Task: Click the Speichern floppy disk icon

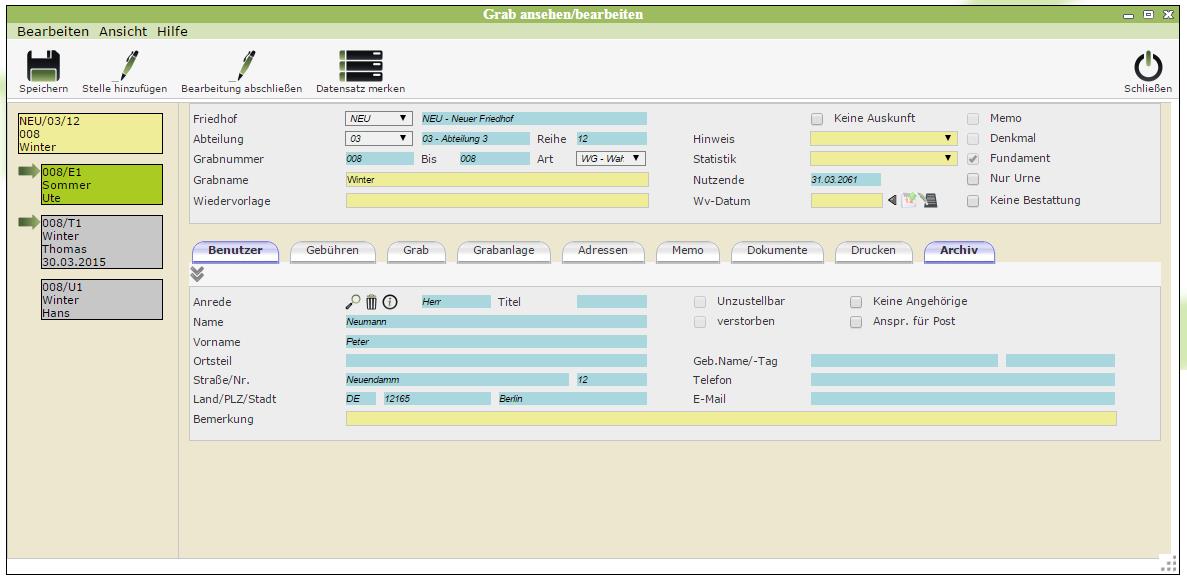Action: coord(43,66)
